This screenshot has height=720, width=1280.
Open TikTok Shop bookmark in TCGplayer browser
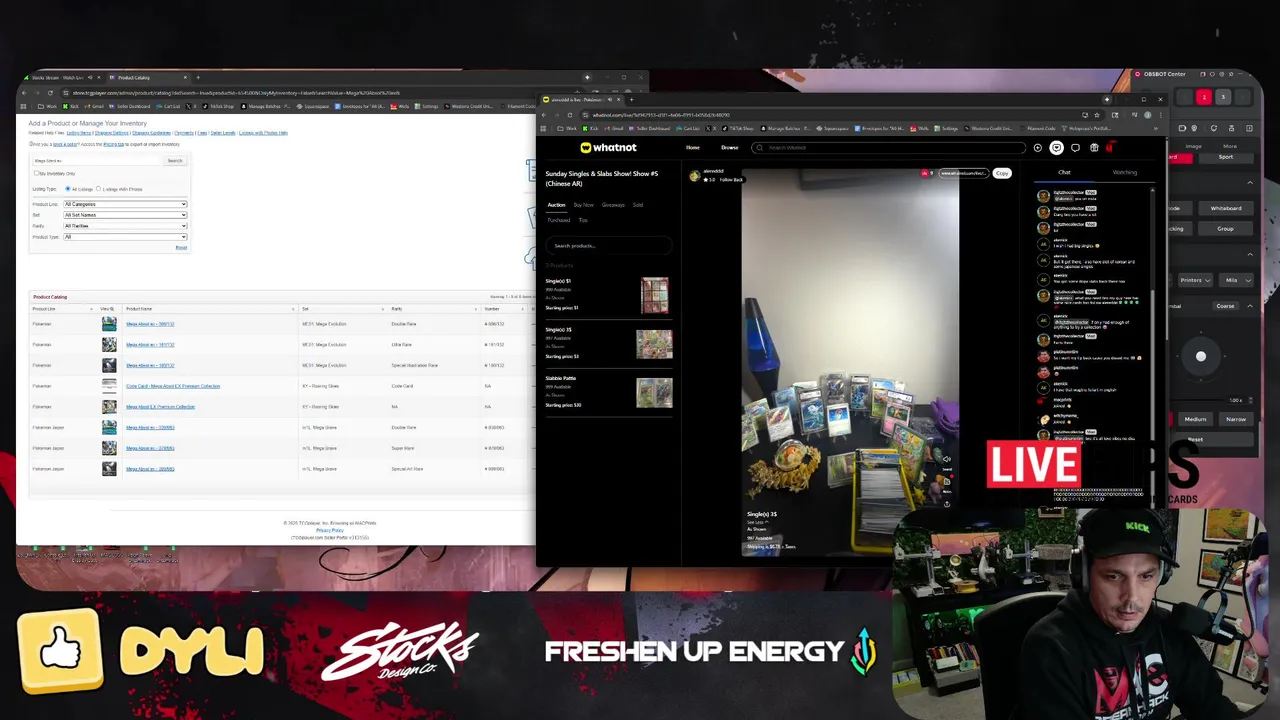[218, 106]
